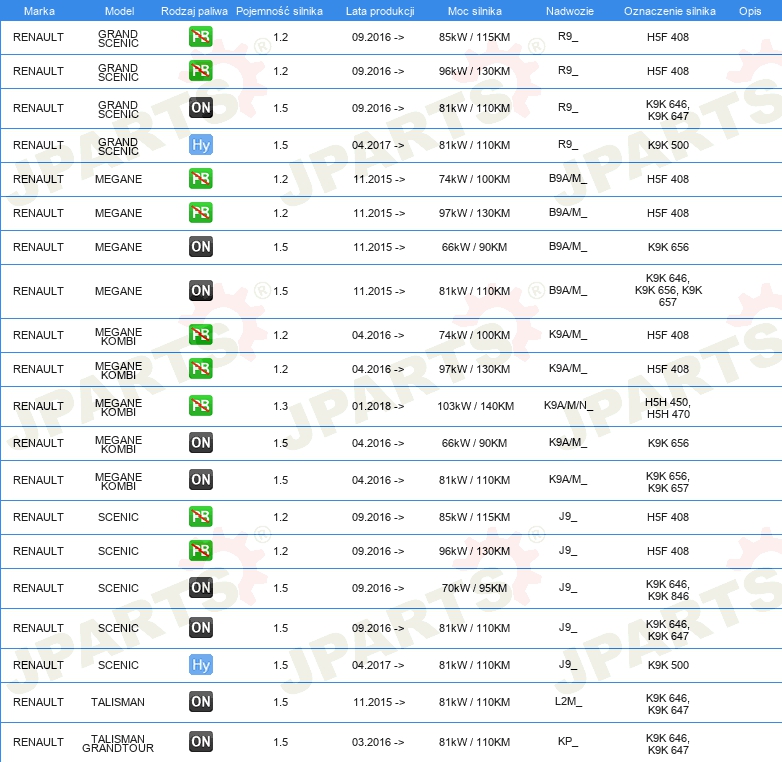This screenshot has height=762, width=782.
Task: Select the Pojemność silnika column header
Action: pyautogui.click(x=279, y=11)
